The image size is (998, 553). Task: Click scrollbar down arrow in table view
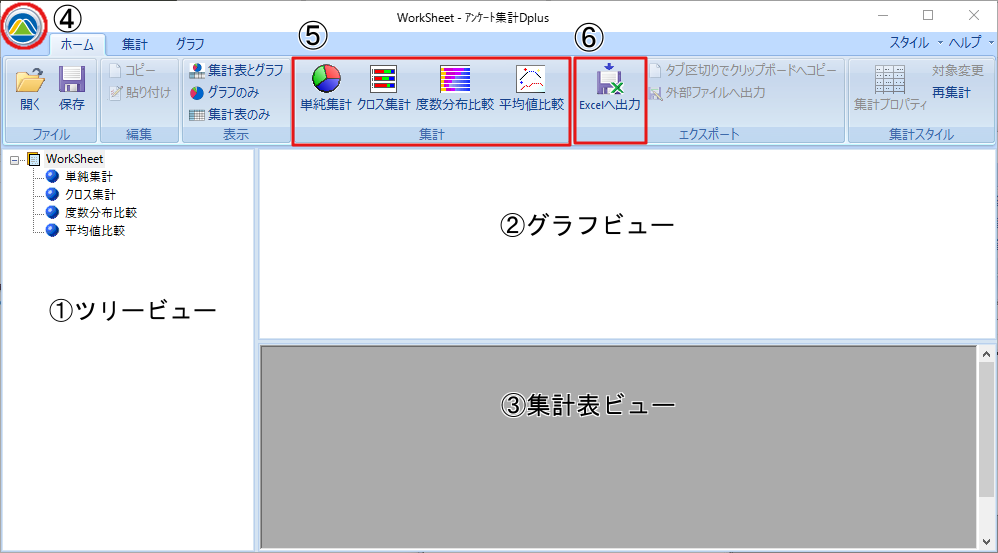(x=987, y=542)
